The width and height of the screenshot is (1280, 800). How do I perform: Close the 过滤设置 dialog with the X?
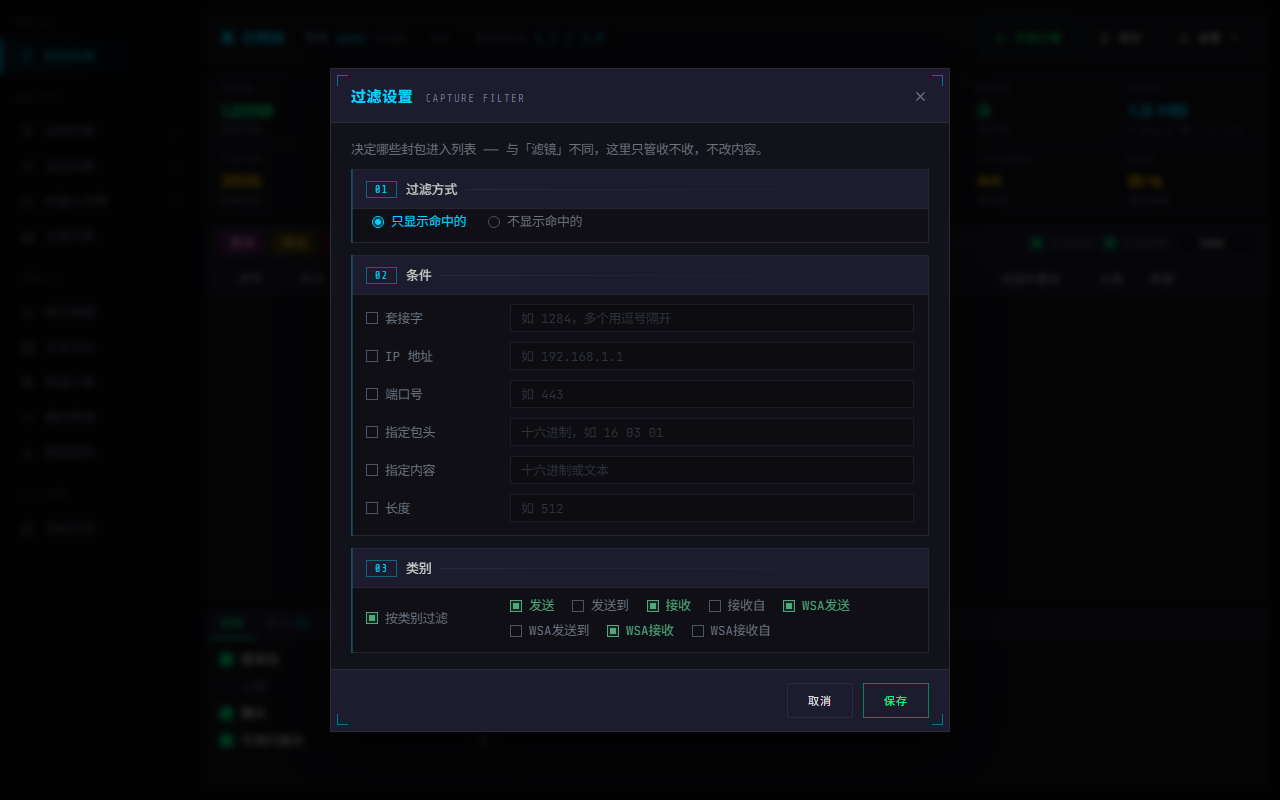(x=920, y=97)
